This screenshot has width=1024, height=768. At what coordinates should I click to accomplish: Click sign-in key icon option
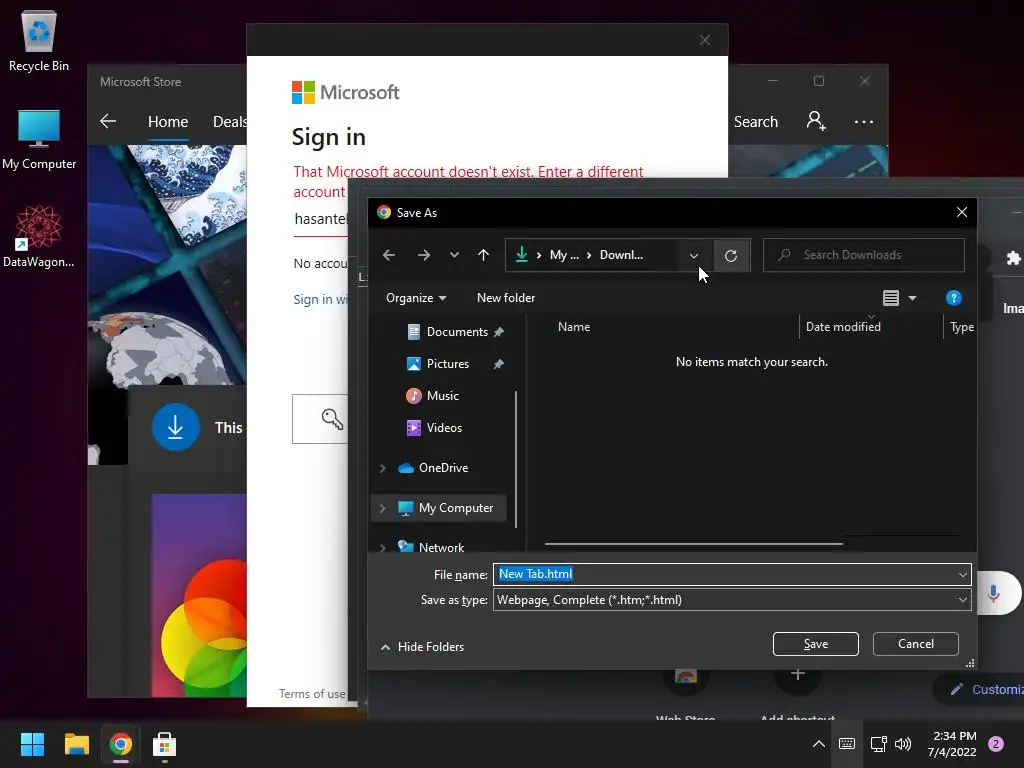tap(332, 419)
